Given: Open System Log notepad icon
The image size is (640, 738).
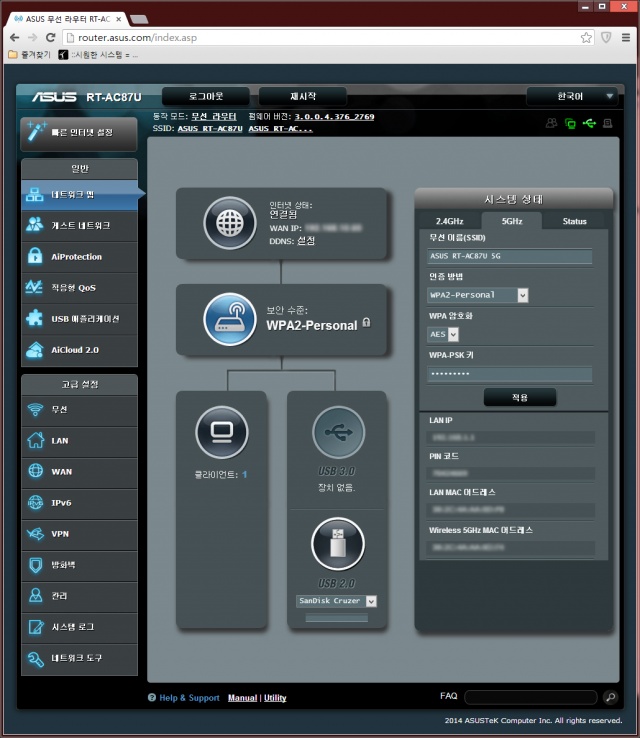Looking at the screenshot, I should [35, 627].
